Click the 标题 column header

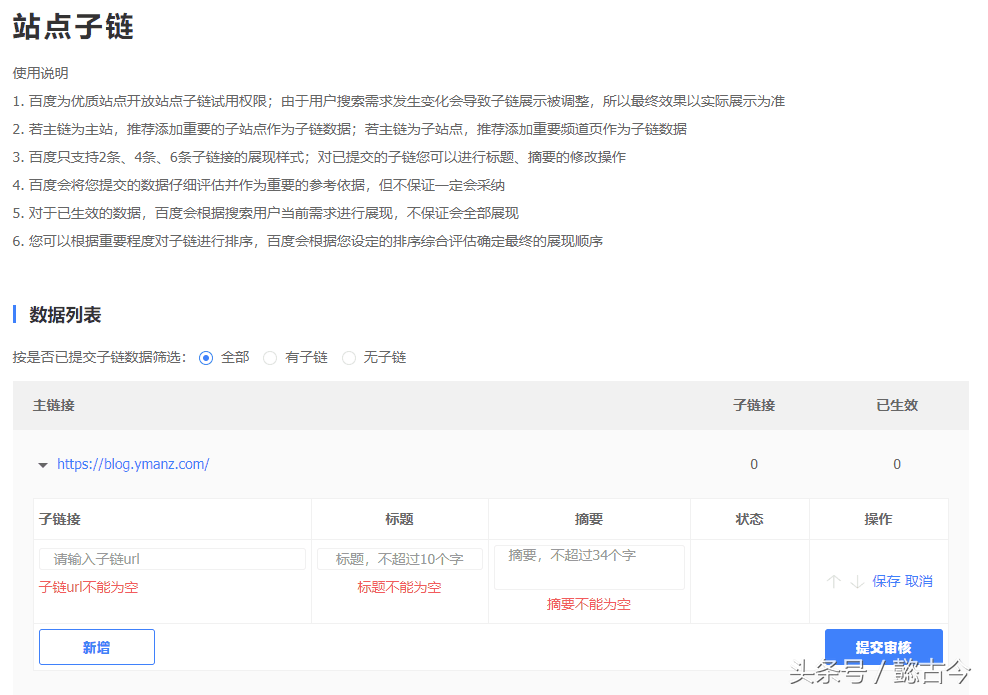tap(399, 519)
